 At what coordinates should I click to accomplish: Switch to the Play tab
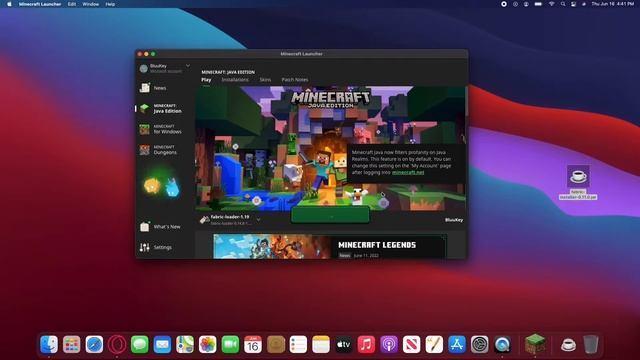206,80
